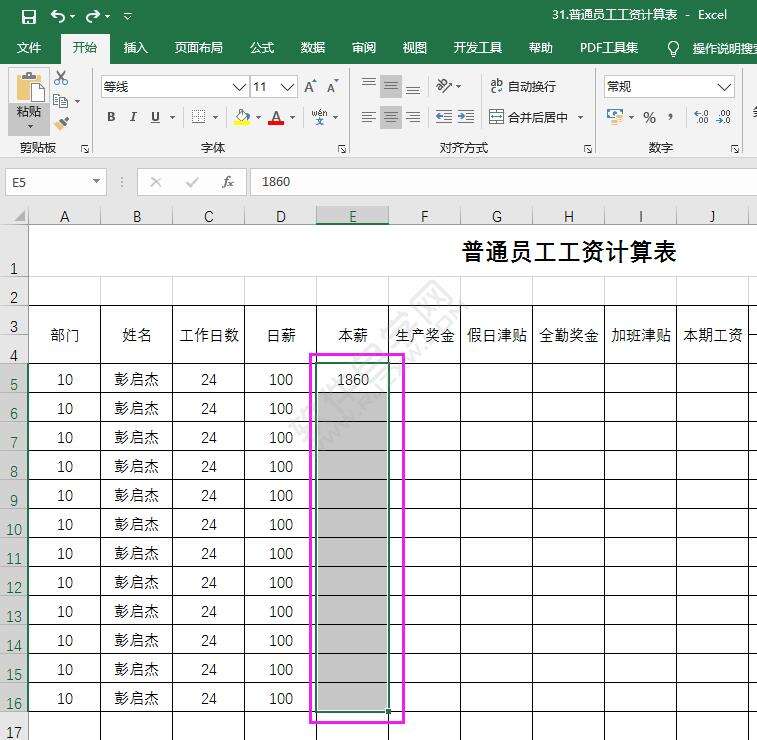This screenshot has width=757, height=740.
Task: Open the 文件 menu
Action: pyautogui.click(x=29, y=48)
